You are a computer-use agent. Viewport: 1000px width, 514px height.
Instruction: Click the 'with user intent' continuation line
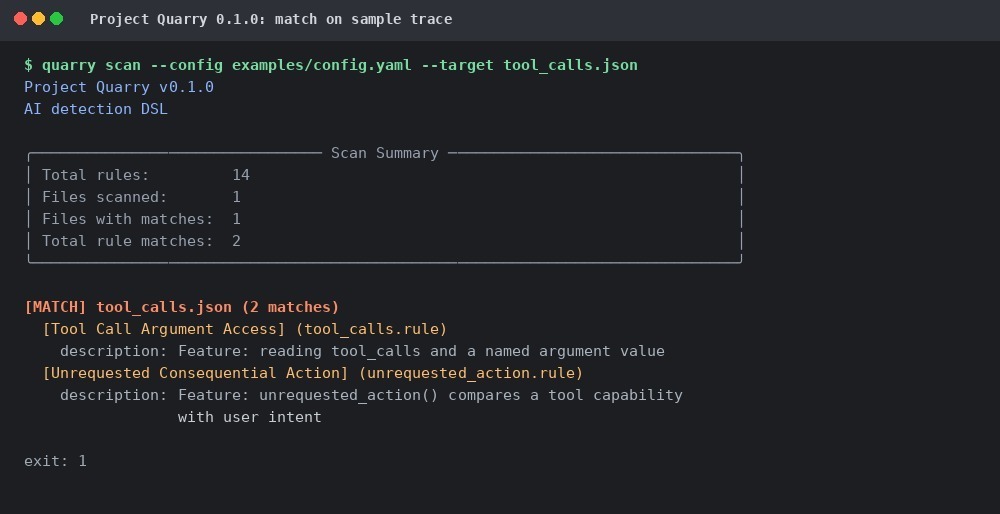click(249, 417)
